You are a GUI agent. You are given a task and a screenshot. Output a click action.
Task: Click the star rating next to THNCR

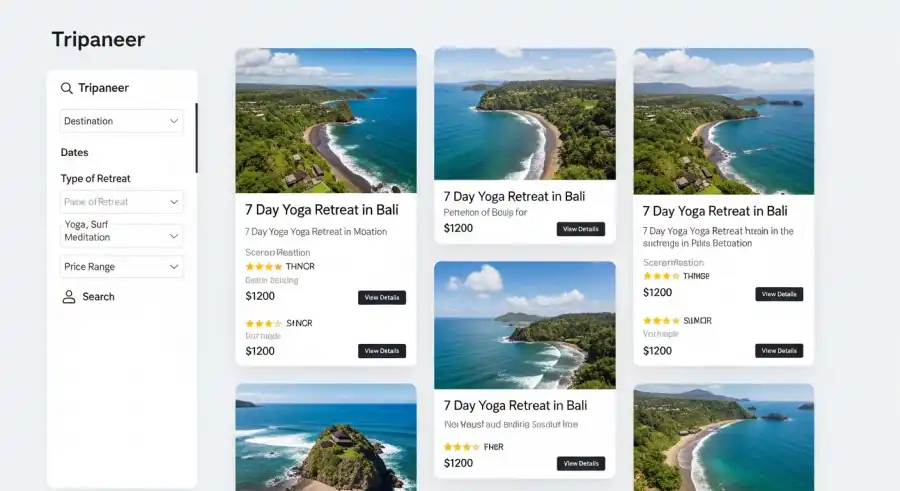[x=263, y=267]
